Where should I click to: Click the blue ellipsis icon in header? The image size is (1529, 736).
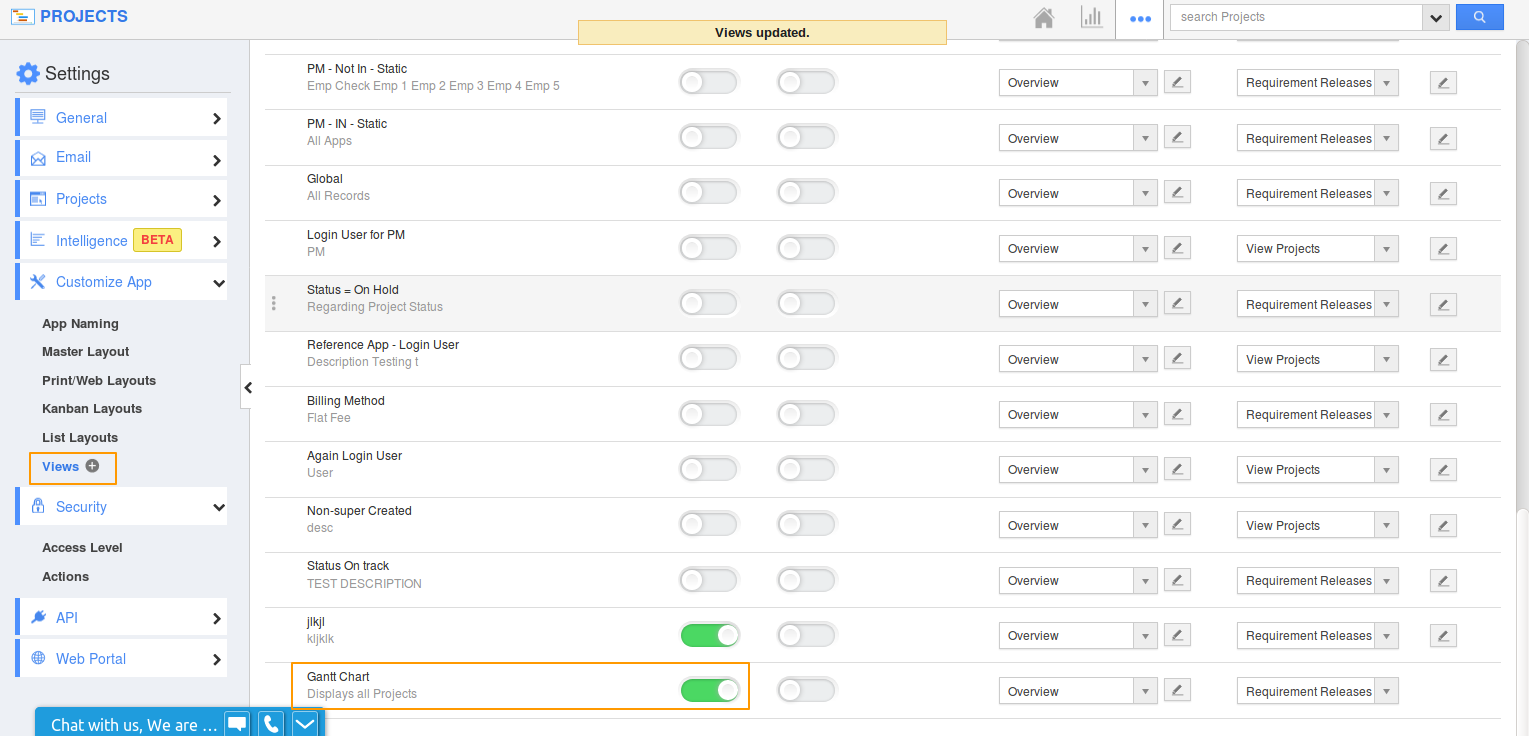[1140, 17]
